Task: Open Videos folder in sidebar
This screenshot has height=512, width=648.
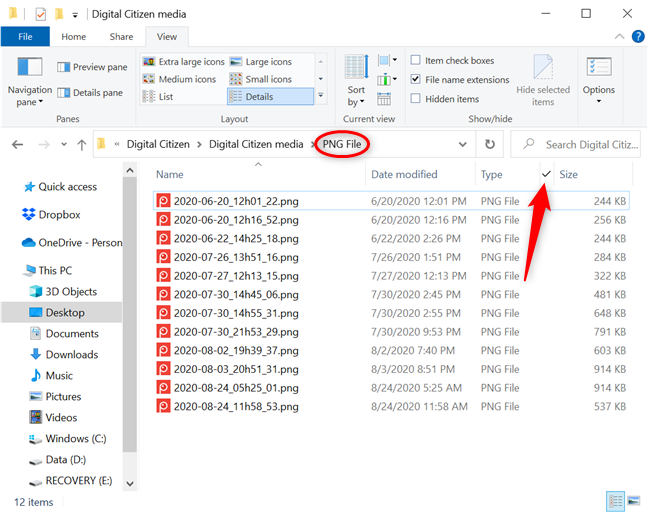Action: point(53,417)
